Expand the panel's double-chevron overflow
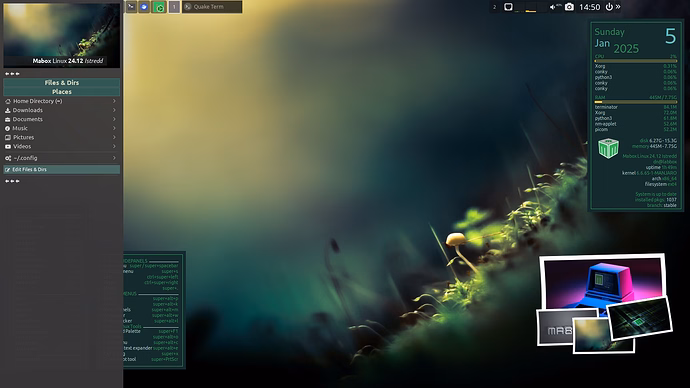The image size is (690, 388). (x=618, y=7)
